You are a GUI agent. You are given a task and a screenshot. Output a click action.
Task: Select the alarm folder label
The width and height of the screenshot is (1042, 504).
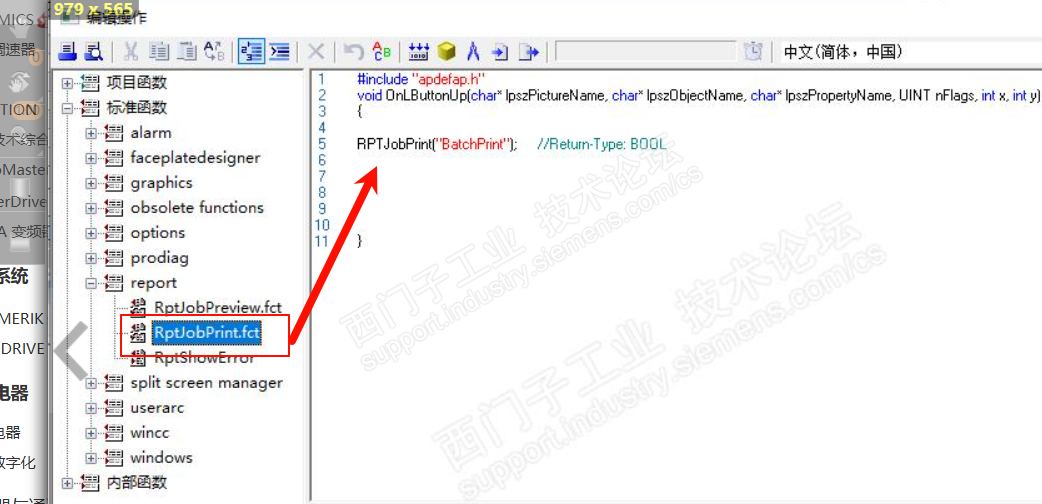click(x=151, y=133)
